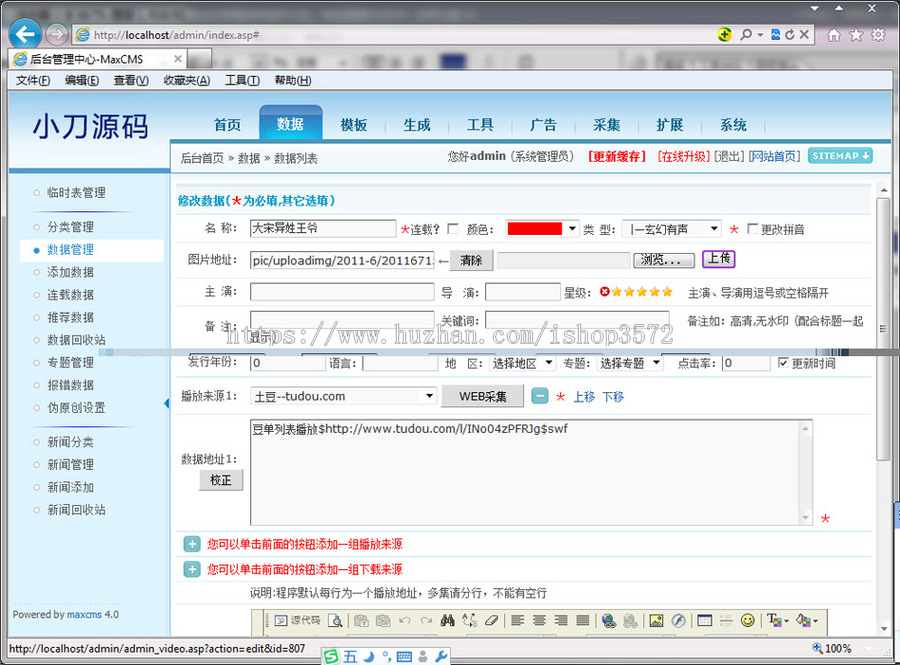Click the 上传 upload button
The image size is (900, 665).
[719, 259]
